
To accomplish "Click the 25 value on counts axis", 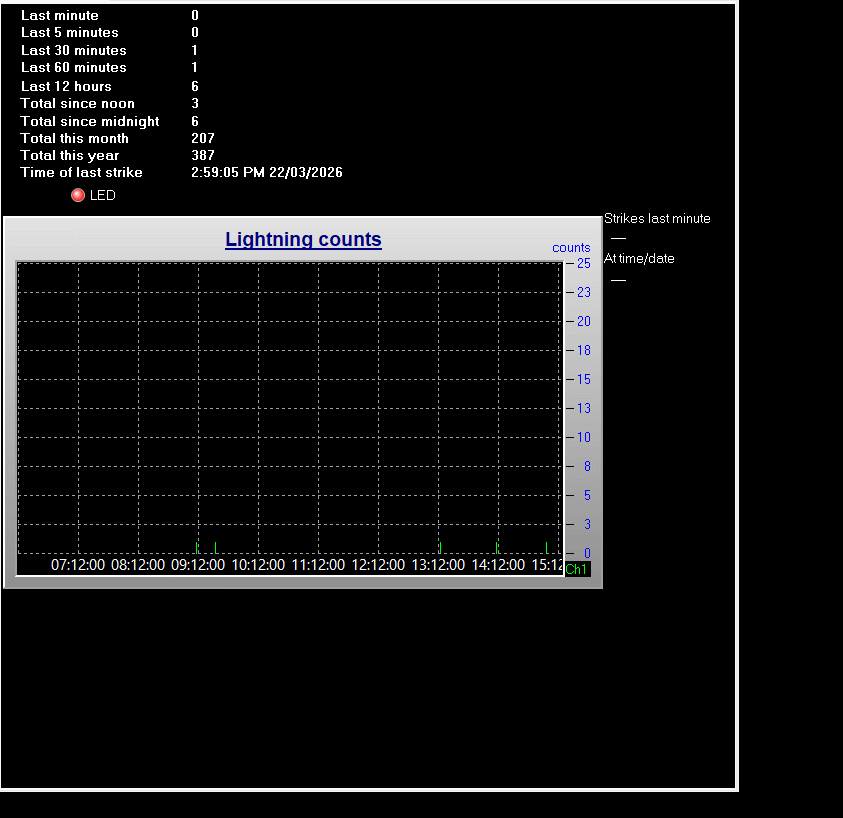I will 583,263.
